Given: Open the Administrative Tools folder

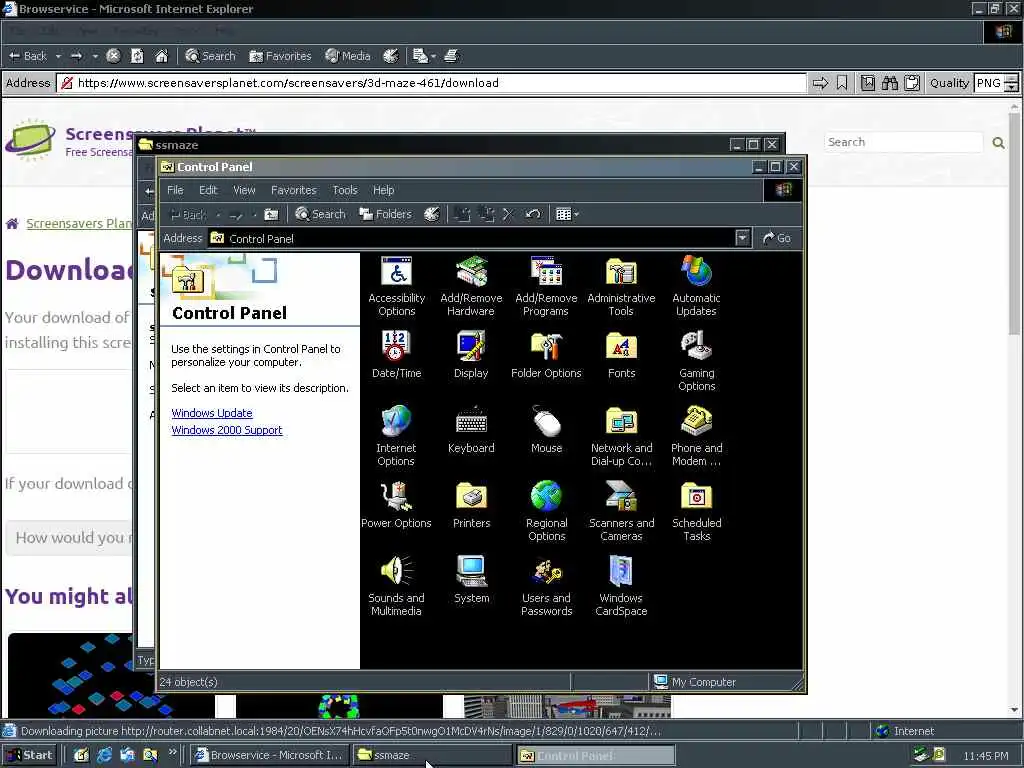Looking at the screenshot, I should [x=621, y=286].
